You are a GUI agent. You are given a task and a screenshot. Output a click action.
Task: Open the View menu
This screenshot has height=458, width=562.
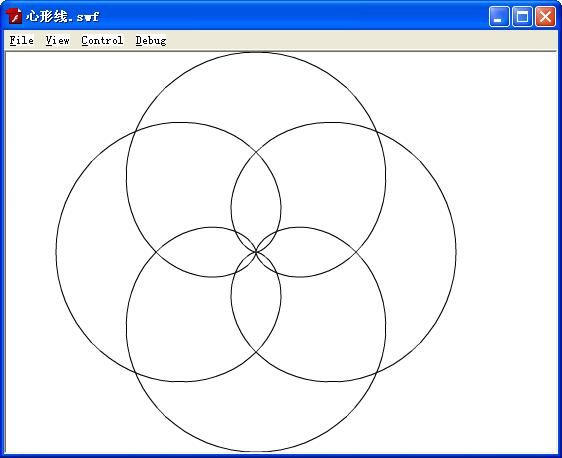pyautogui.click(x=57, y=40)
